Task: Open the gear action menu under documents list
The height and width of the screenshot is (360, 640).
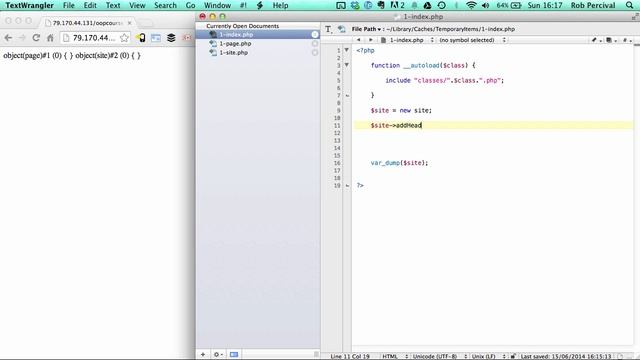Action: (x=218, y=354)
